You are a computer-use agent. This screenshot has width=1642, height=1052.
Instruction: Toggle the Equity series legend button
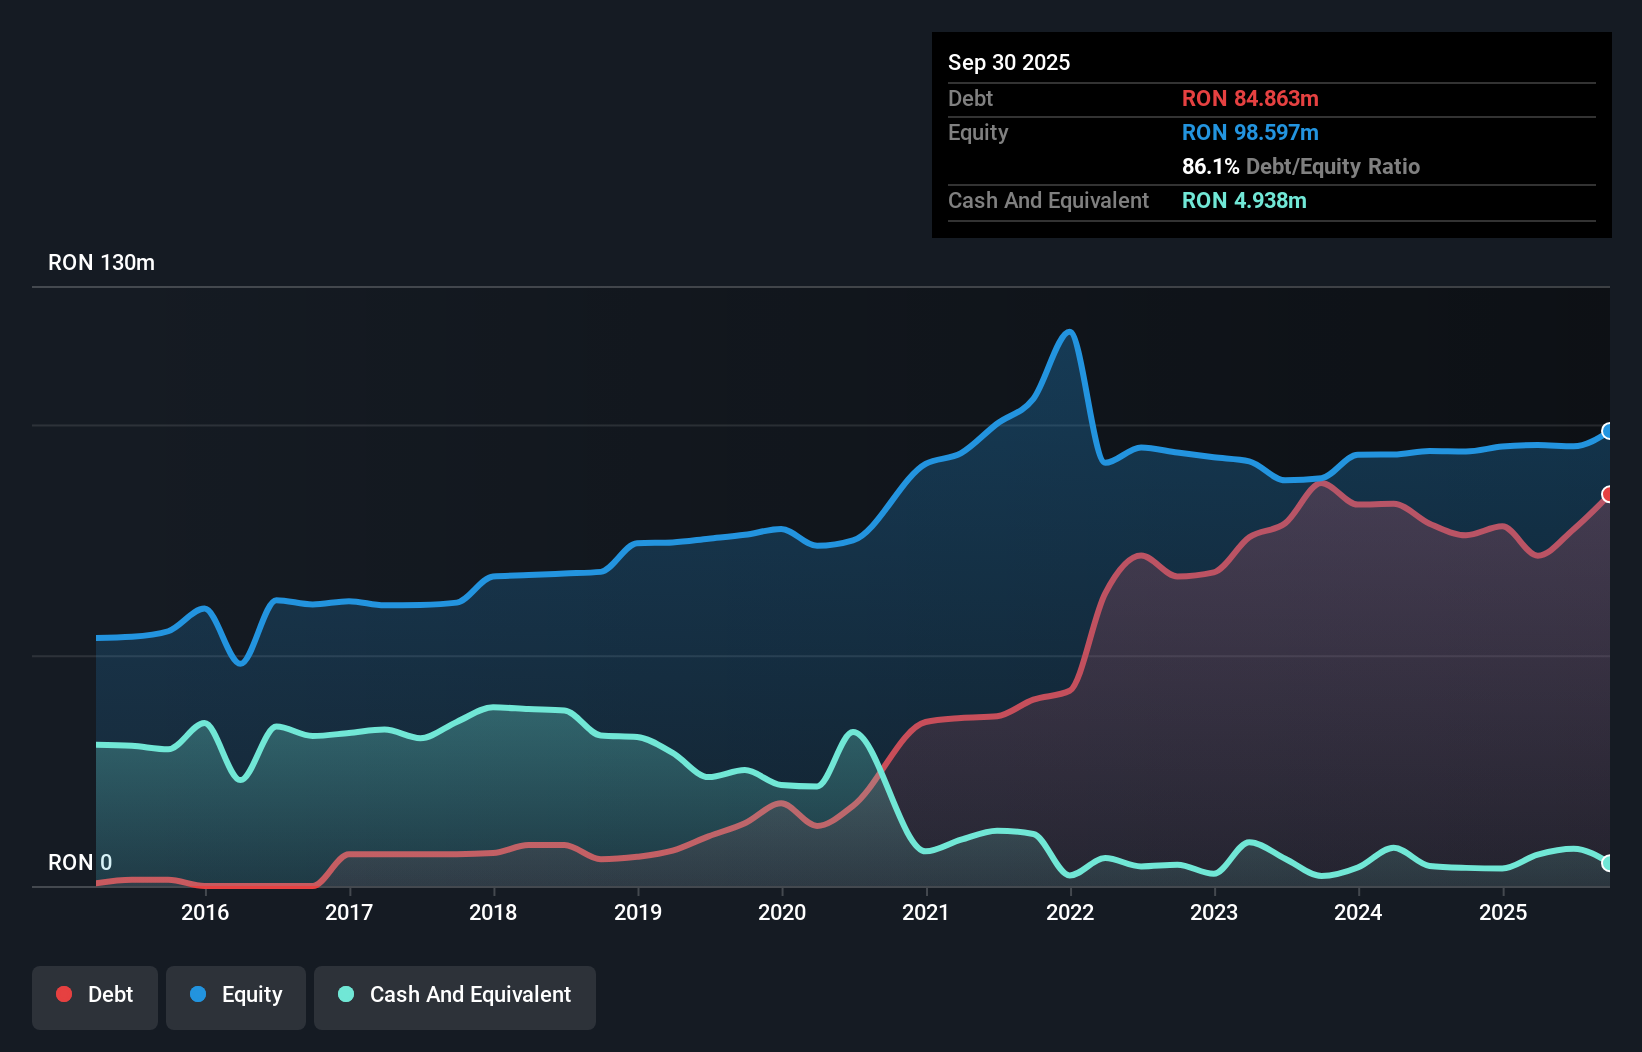(x=236, y=997)
